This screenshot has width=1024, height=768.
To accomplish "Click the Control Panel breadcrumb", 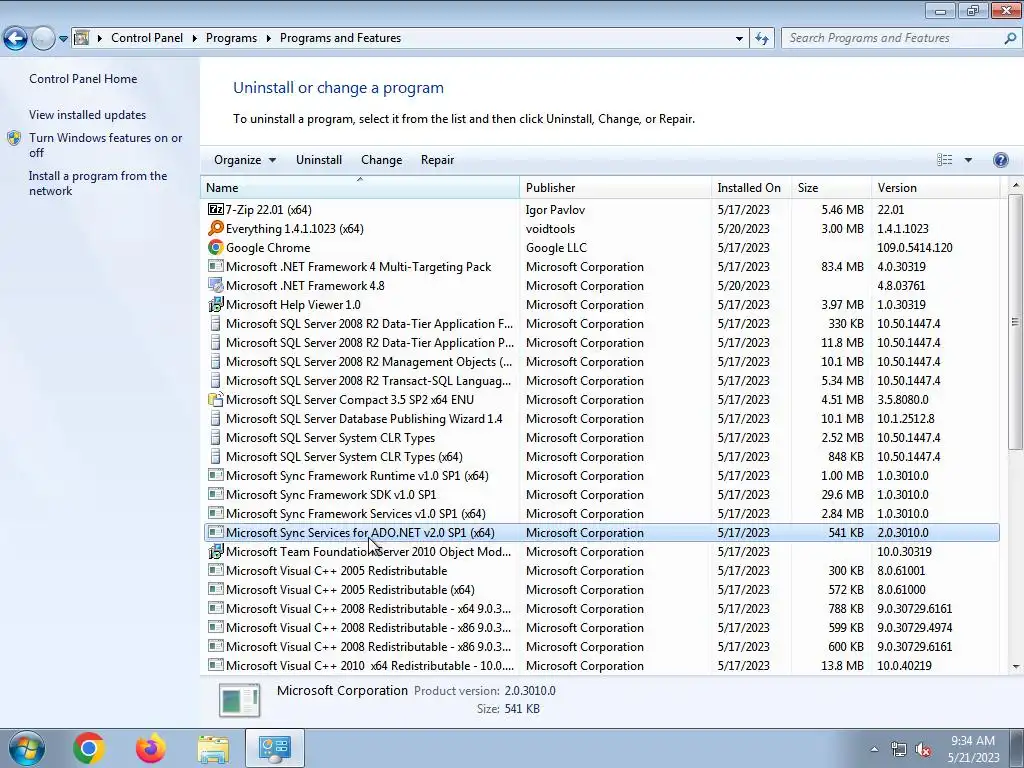I will [147, 39].
